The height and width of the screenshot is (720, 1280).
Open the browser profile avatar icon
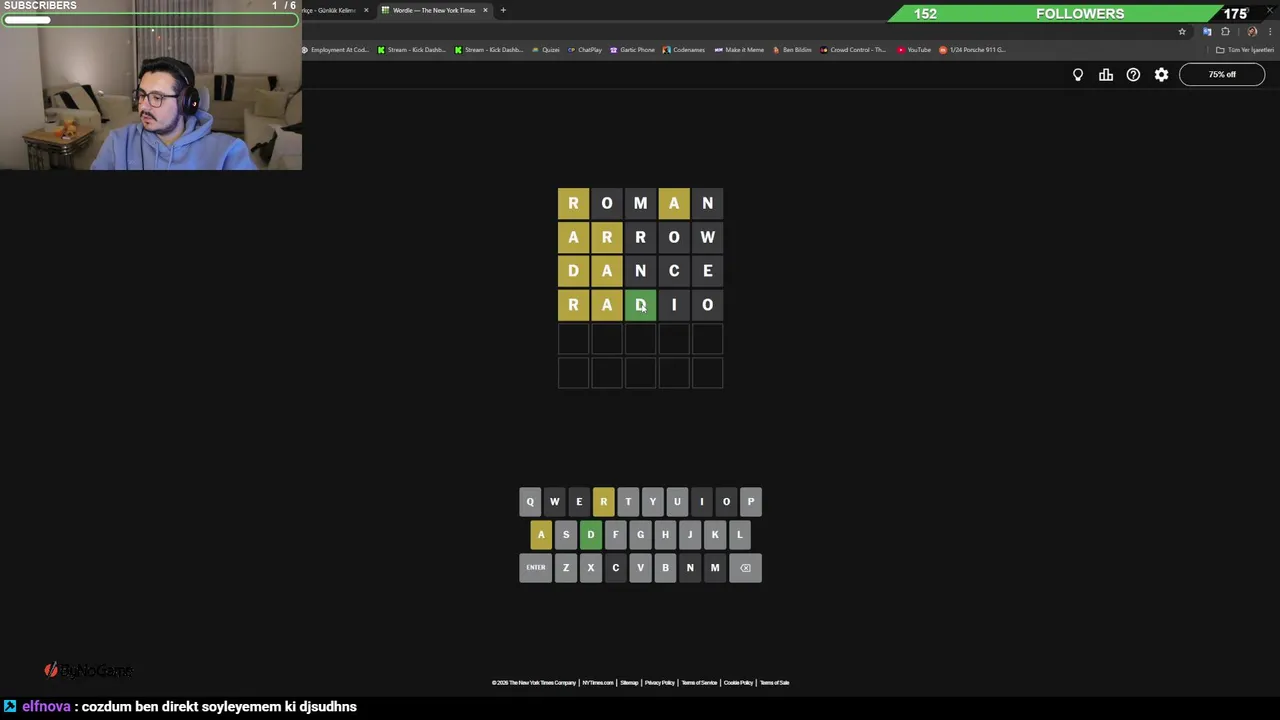tap(1252, 31)
